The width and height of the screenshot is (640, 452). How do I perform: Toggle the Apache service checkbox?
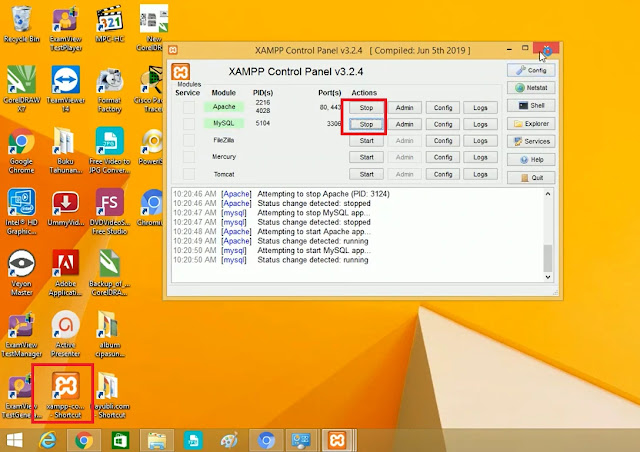click(x=189, y=107)
